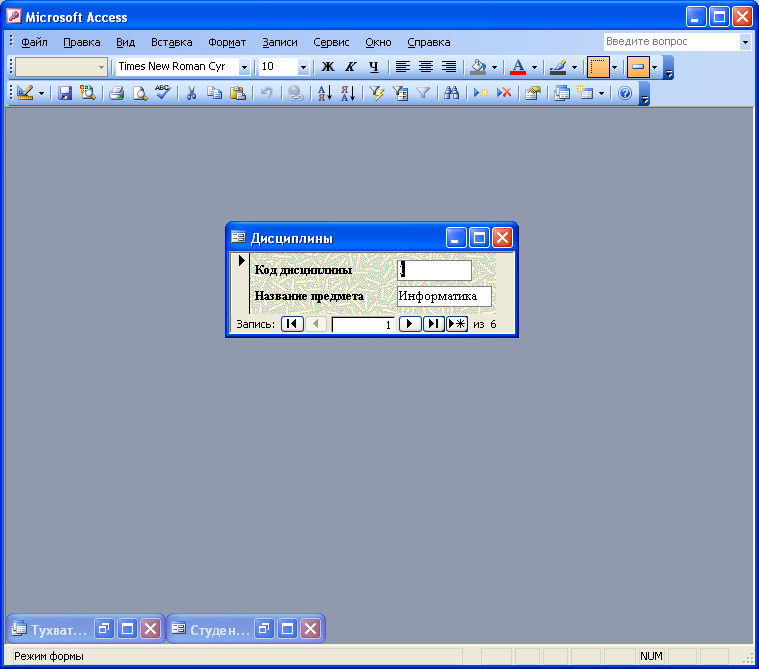Screen dimensions: 759x669
Task: Open the Properties icon
Action: [533, 92]
